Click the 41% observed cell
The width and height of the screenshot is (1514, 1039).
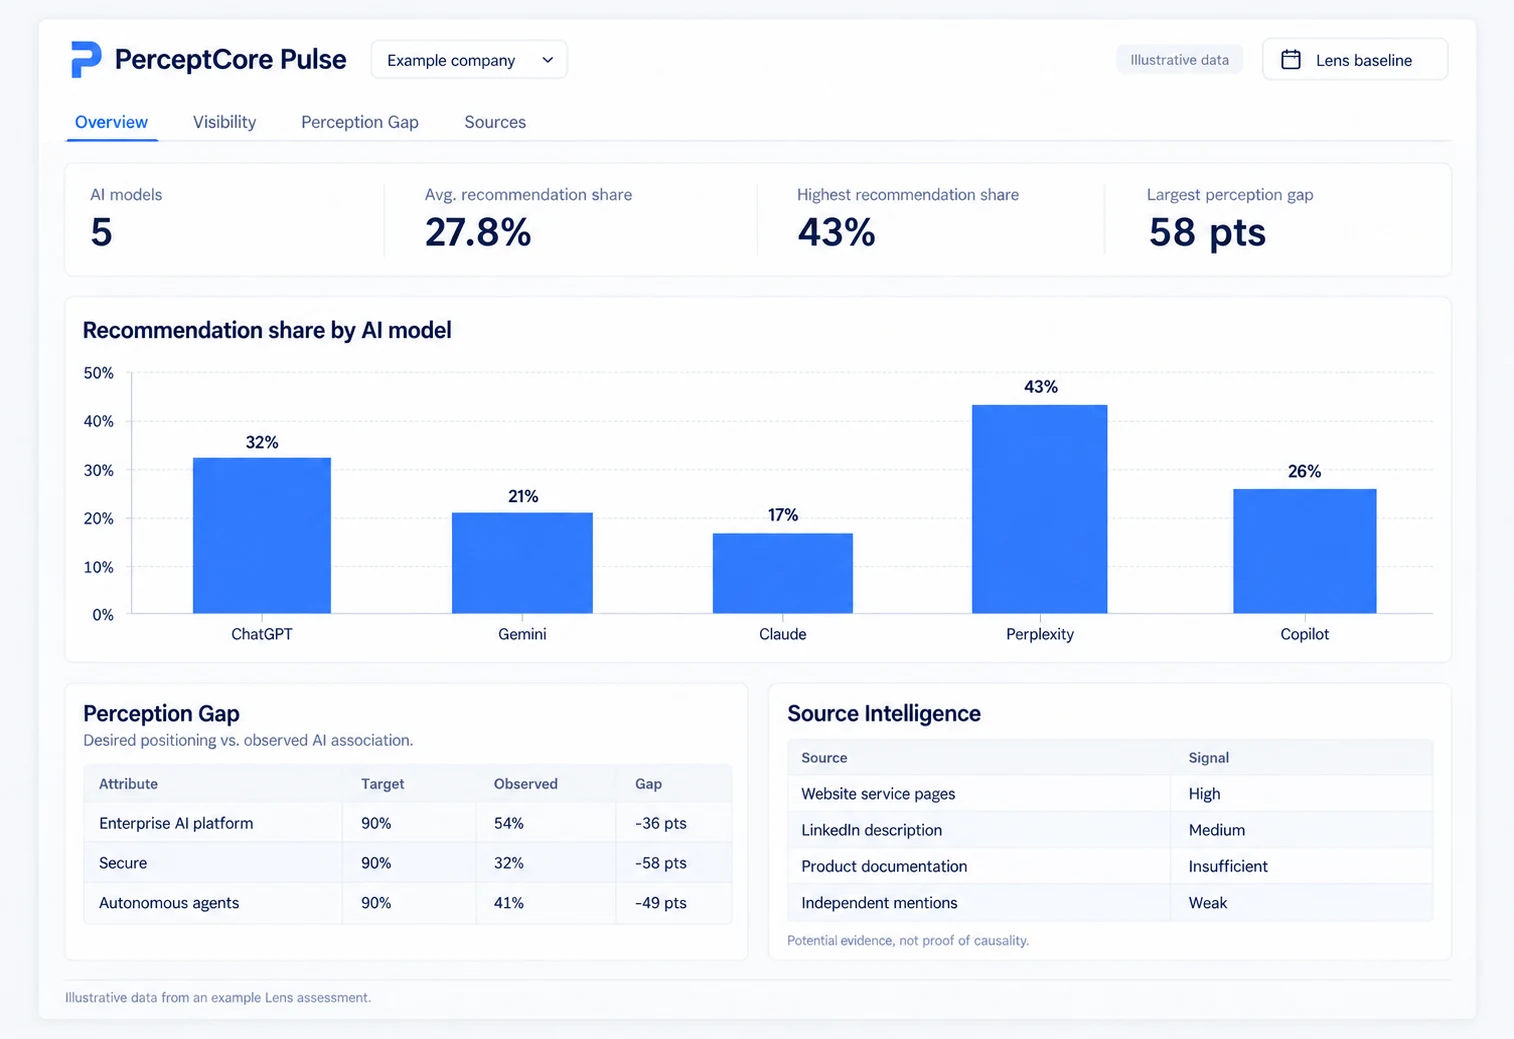[509, 903]
